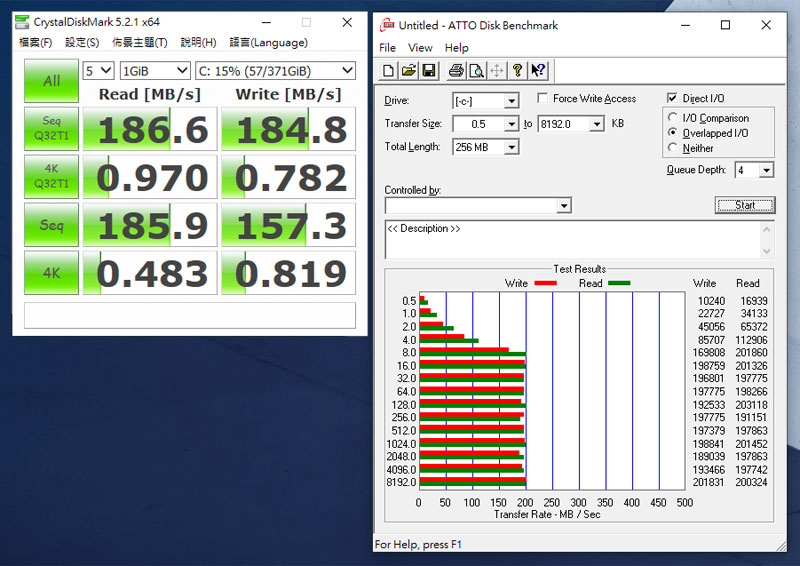Click the Seq Q32T1 test button
Screen dimensions: 800x566
[x=52, y=128]
